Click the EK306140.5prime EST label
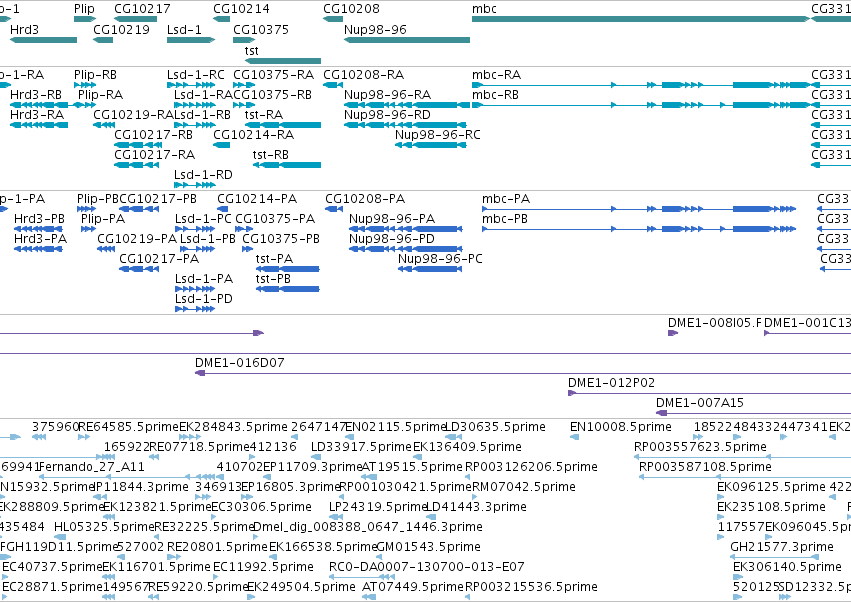 click(787, 567)
